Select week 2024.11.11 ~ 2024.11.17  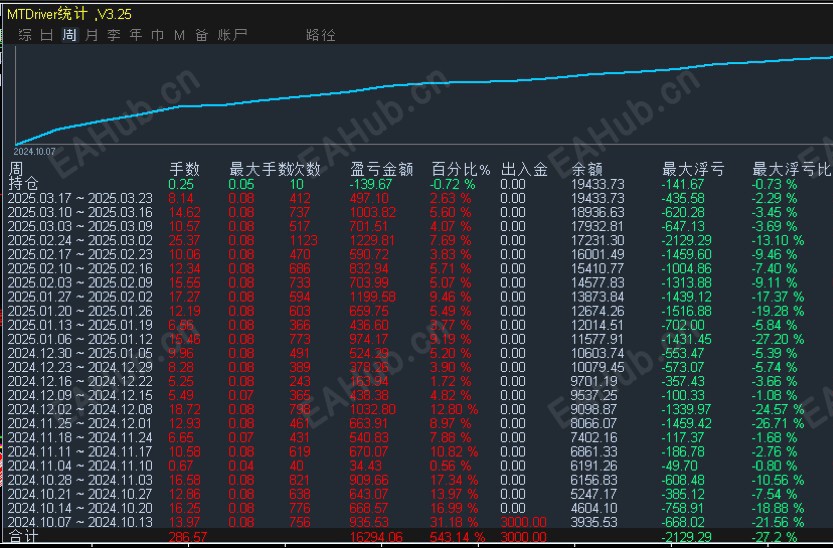(80, 451)
